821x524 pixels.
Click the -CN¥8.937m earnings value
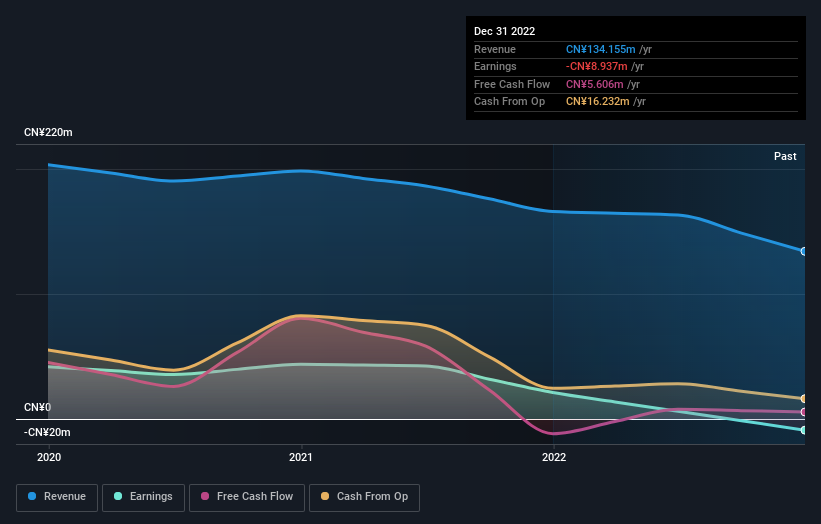tap(596, 66)
